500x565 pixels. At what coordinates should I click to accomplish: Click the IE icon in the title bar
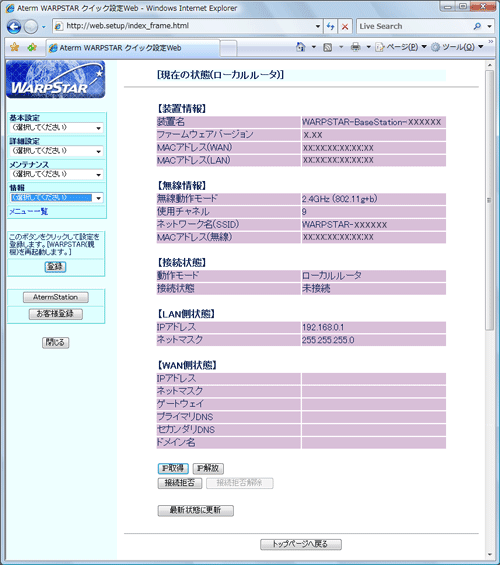[x=10, y=8]
